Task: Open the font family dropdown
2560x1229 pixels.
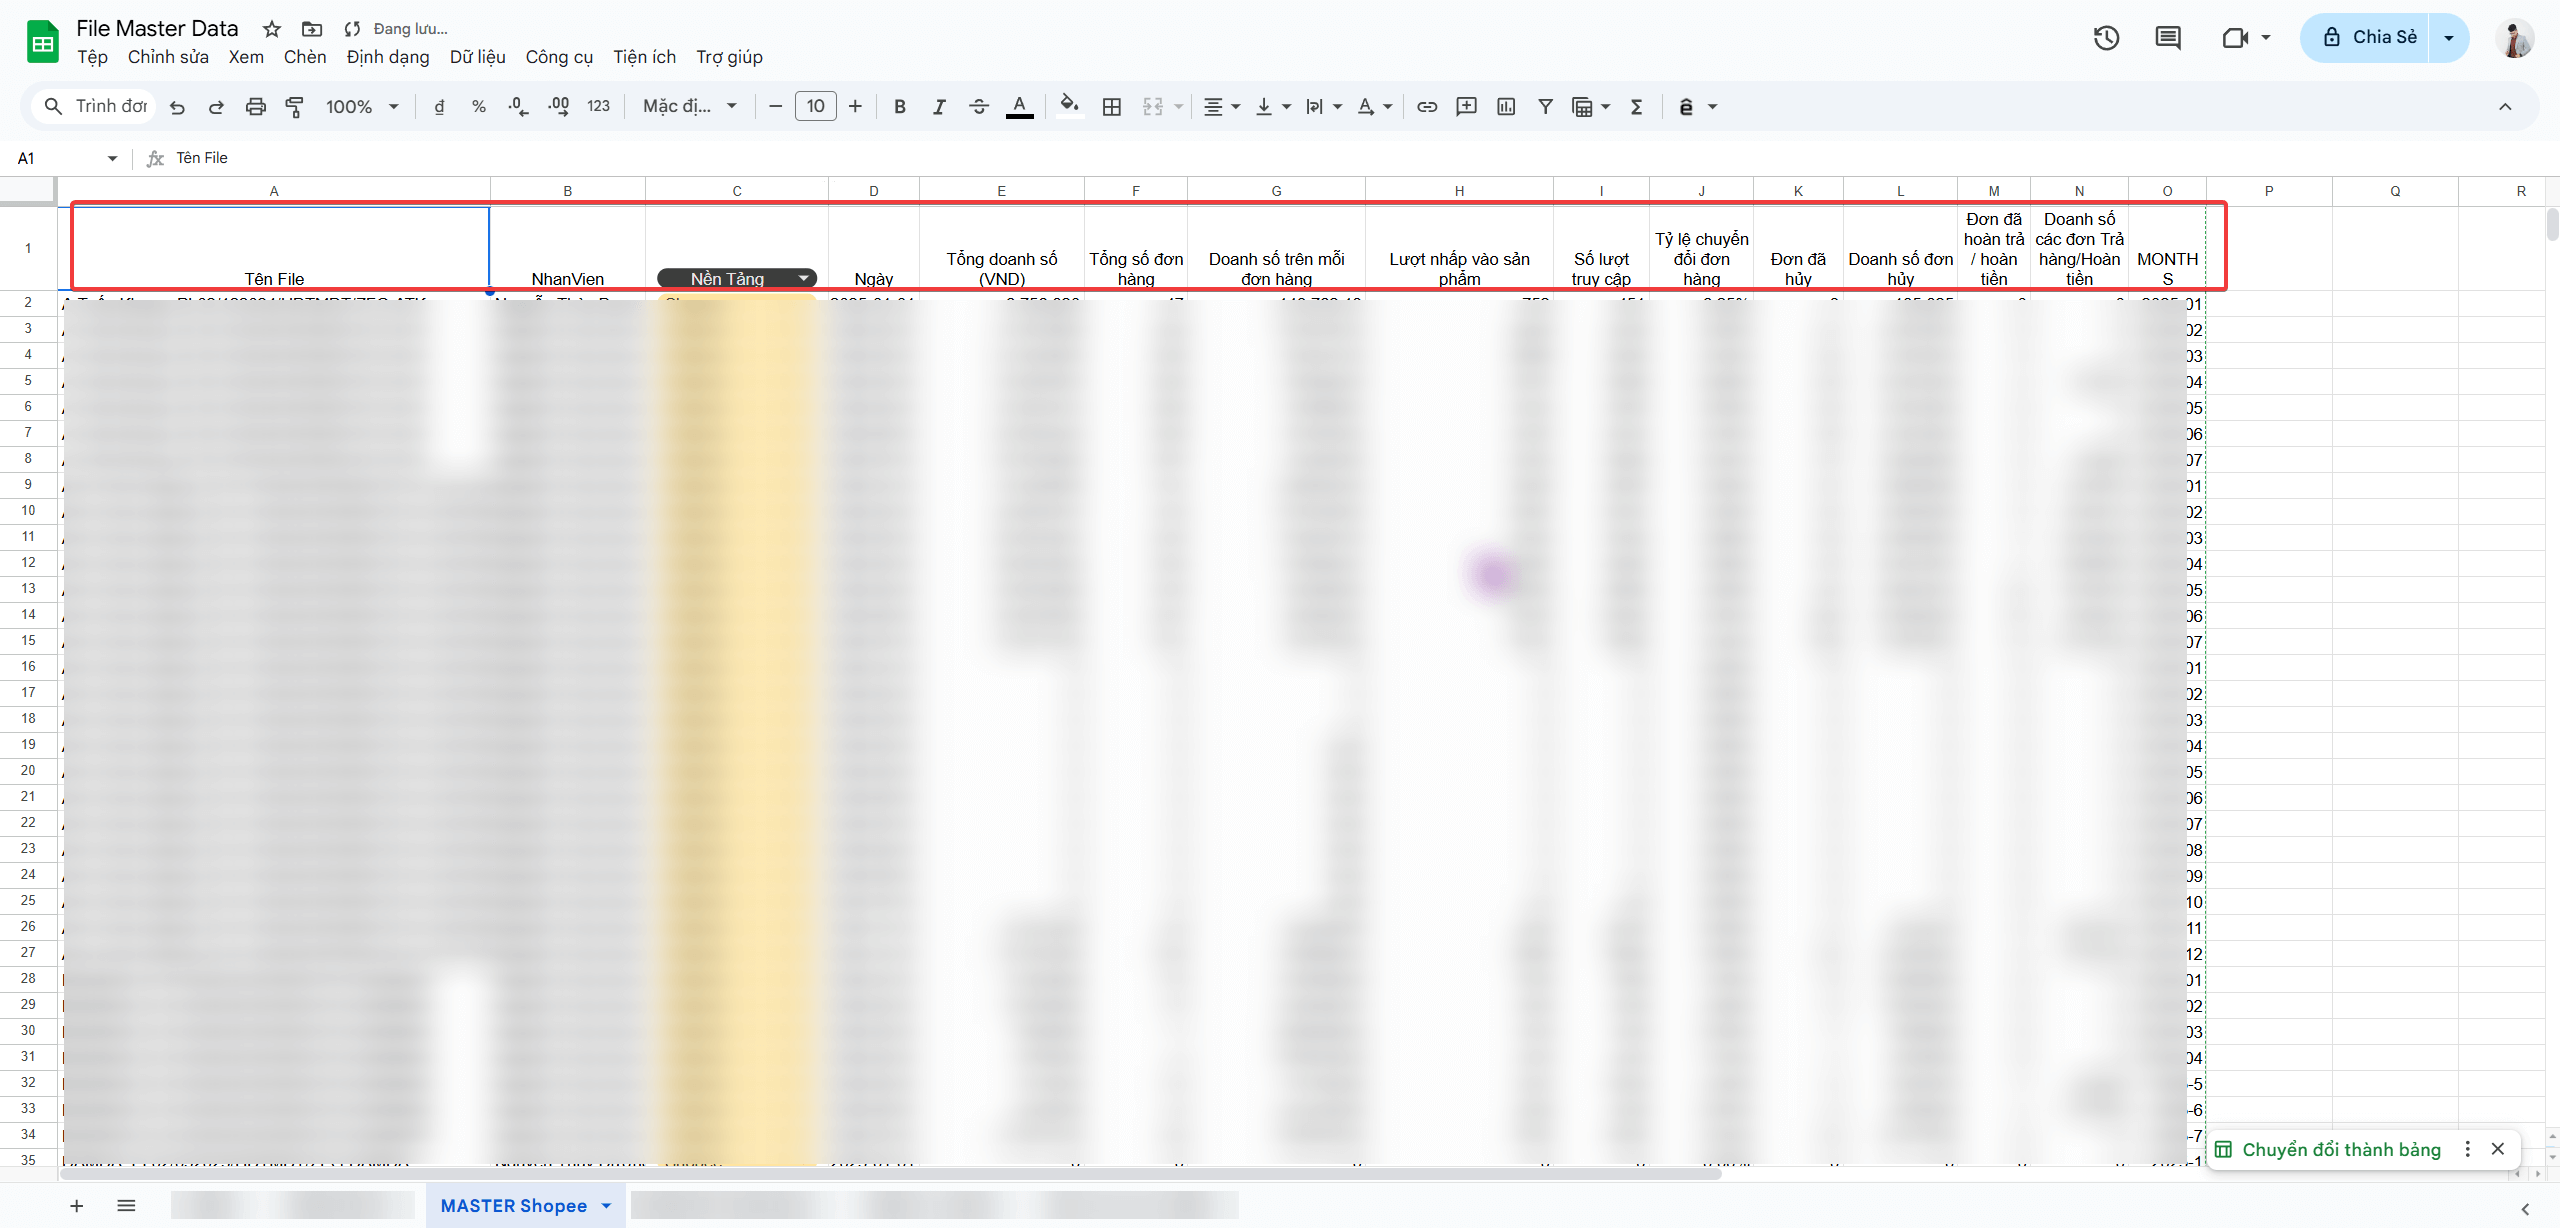Action: click(x=690, y=107)
